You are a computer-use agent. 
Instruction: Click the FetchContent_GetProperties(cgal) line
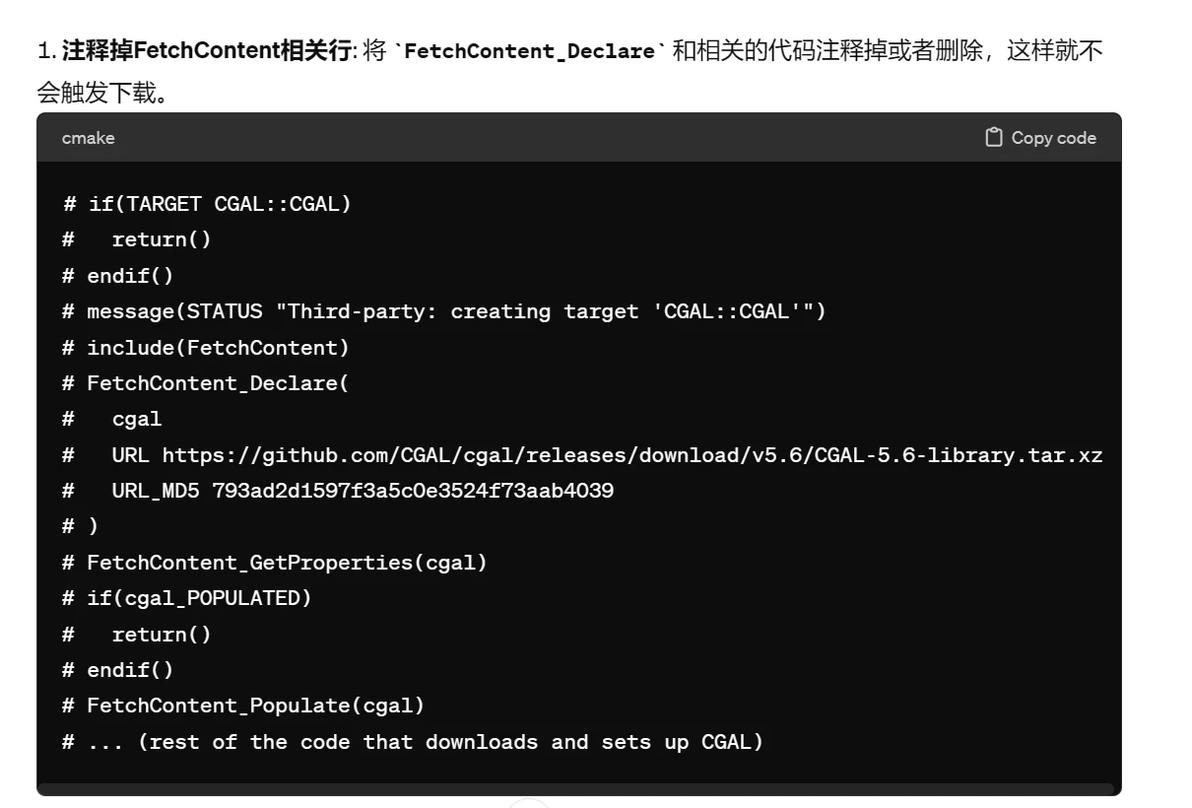[x=274, y=563]
